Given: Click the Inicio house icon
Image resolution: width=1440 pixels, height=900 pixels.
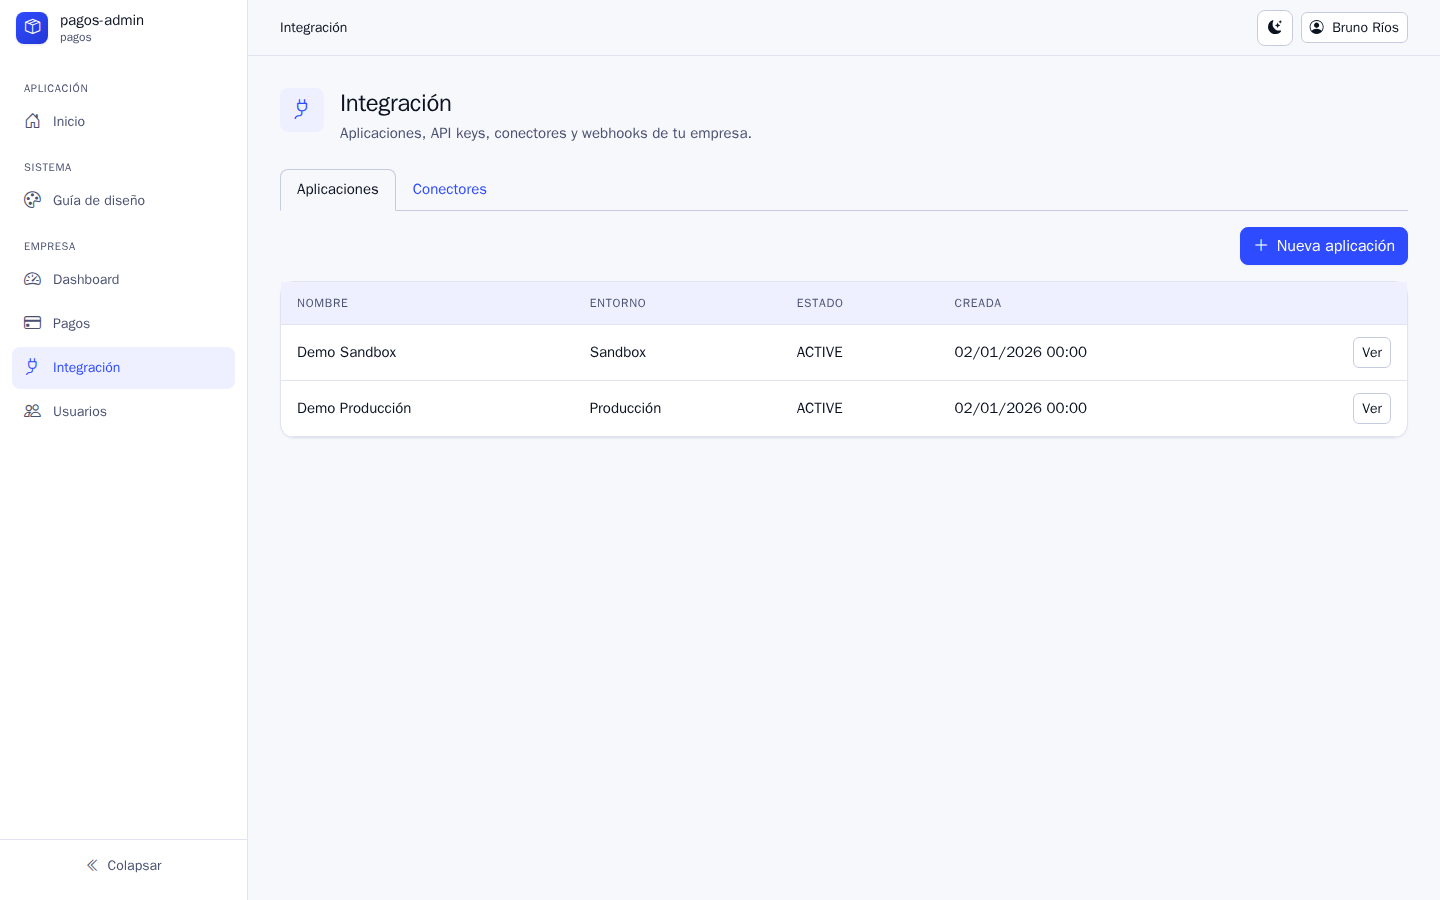Looking at the screenshot, I should (x=33, y=121).
